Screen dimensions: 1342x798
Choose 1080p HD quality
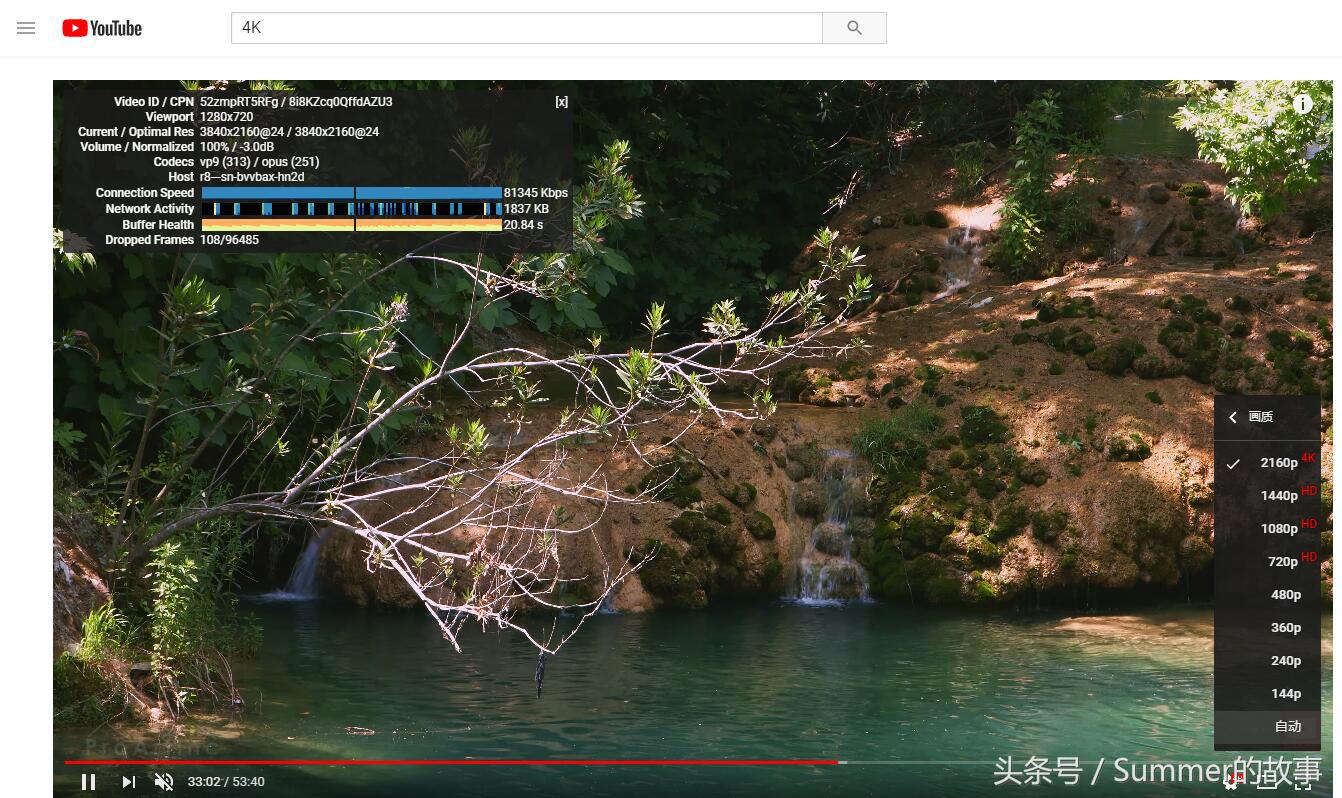[x=1278, y=529]
